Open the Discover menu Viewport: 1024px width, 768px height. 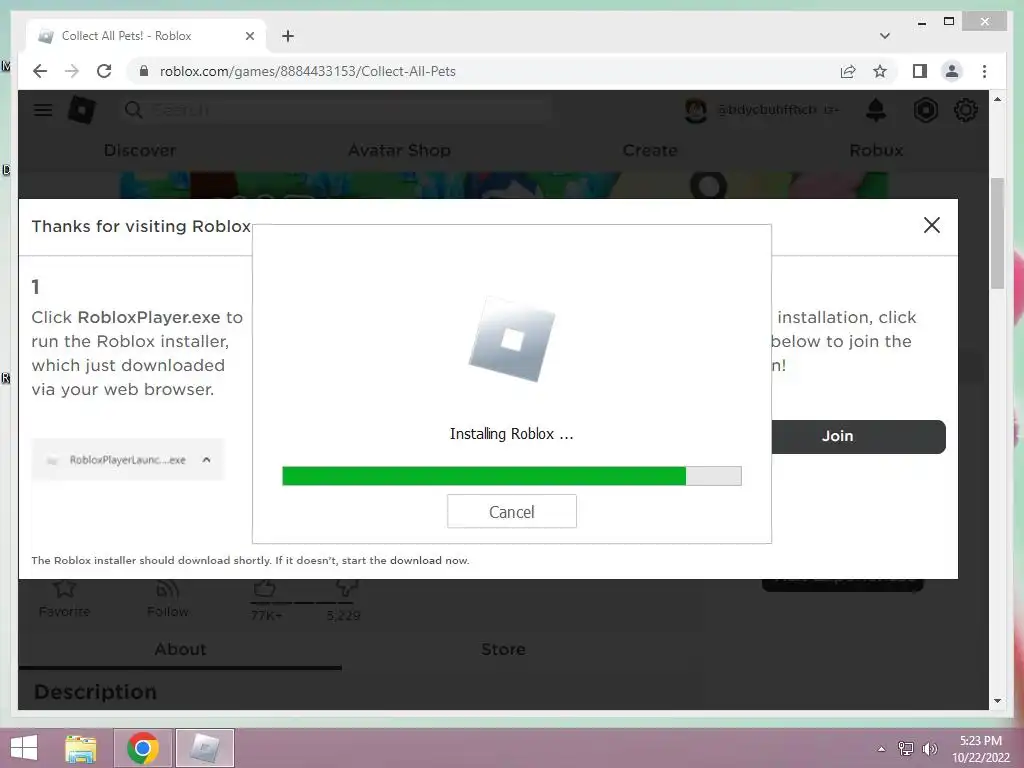[x=140, y=150]
